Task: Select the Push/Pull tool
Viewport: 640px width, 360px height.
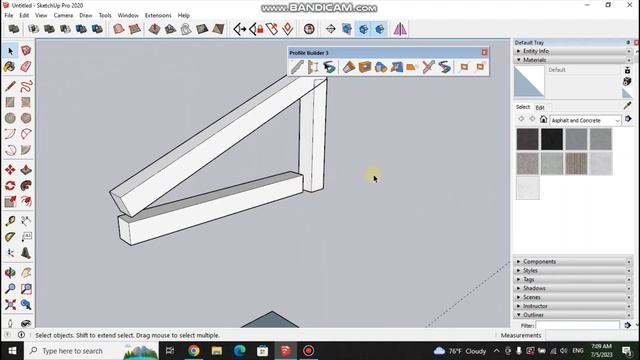Action: [26, 169]
